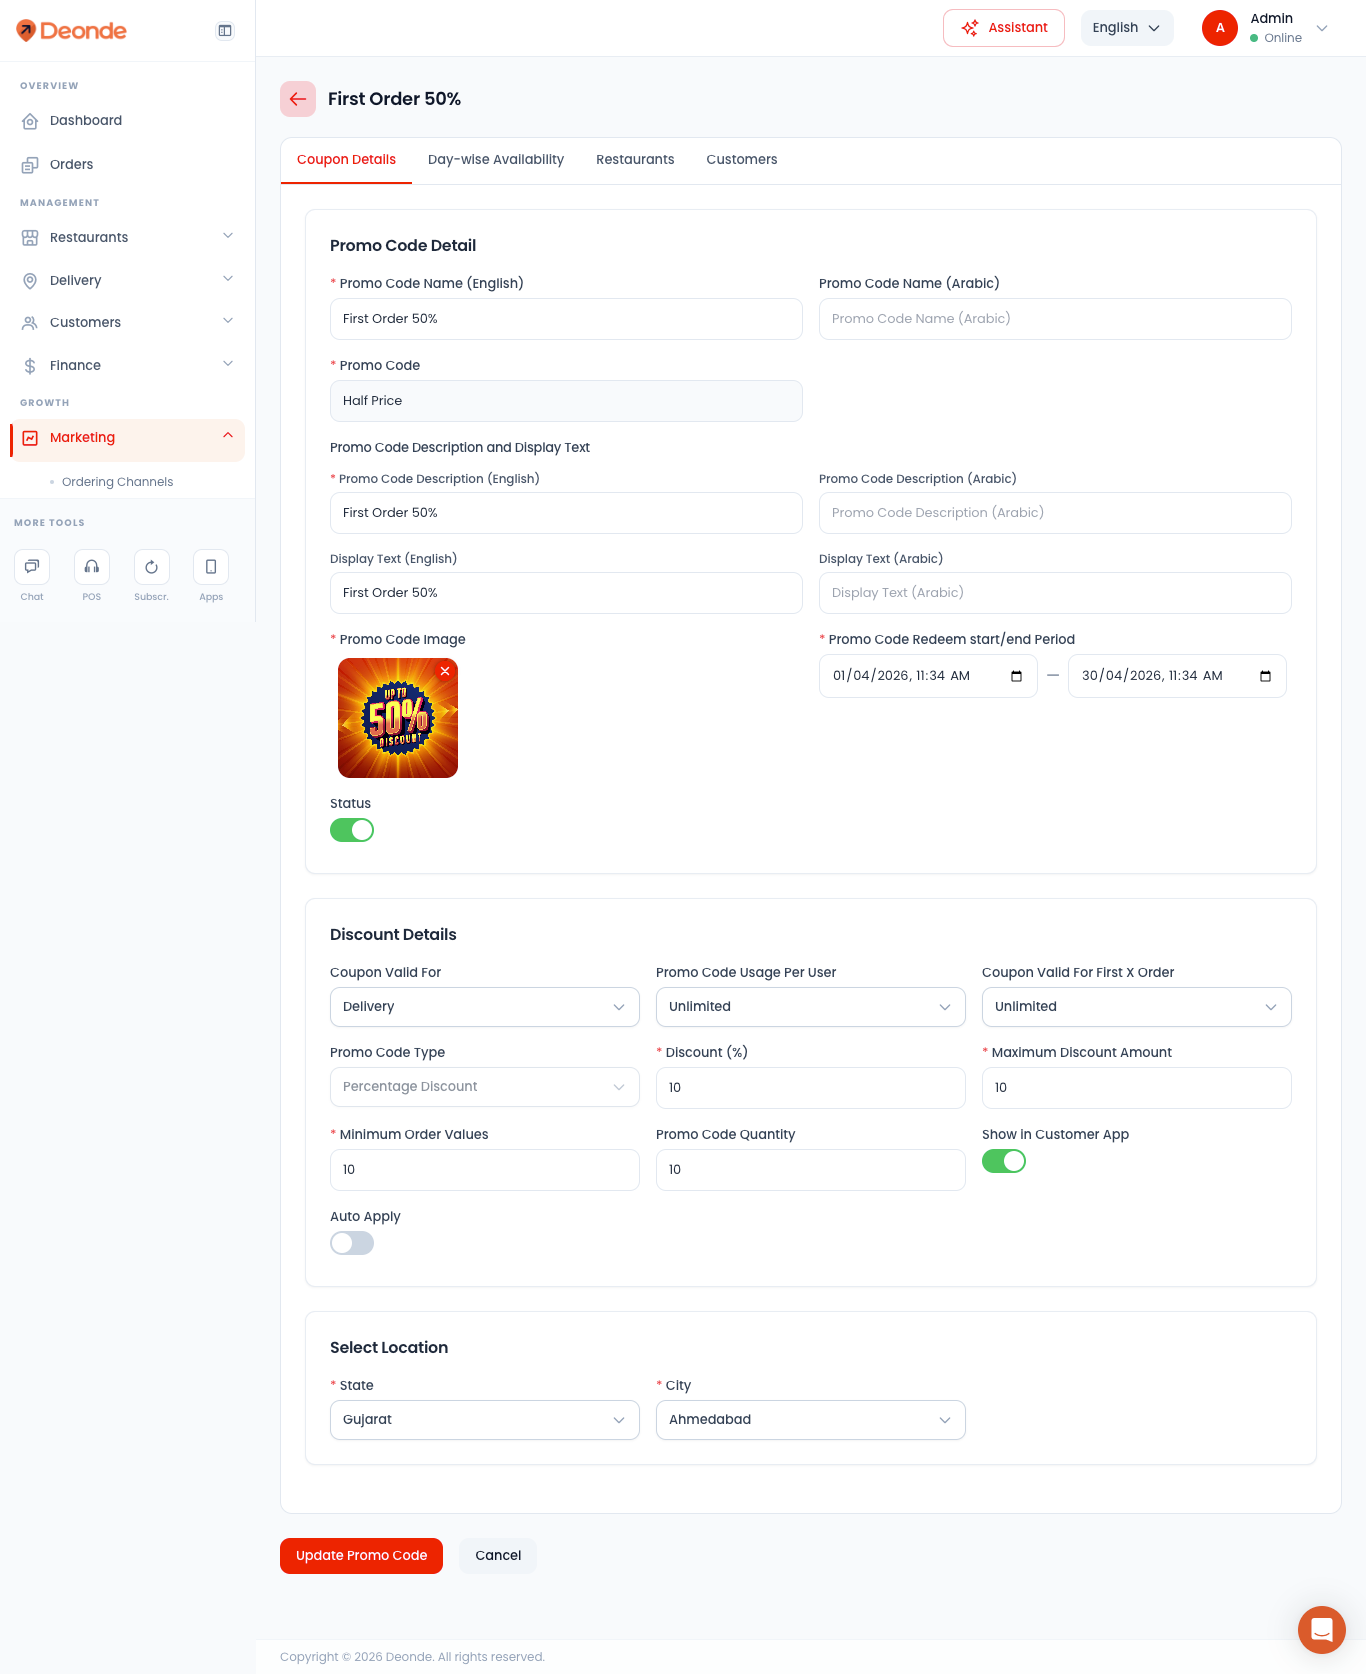Switch to Day-wise Availability tab
Viewport: 1366px width, 1674px height.
tap(496, 160)
